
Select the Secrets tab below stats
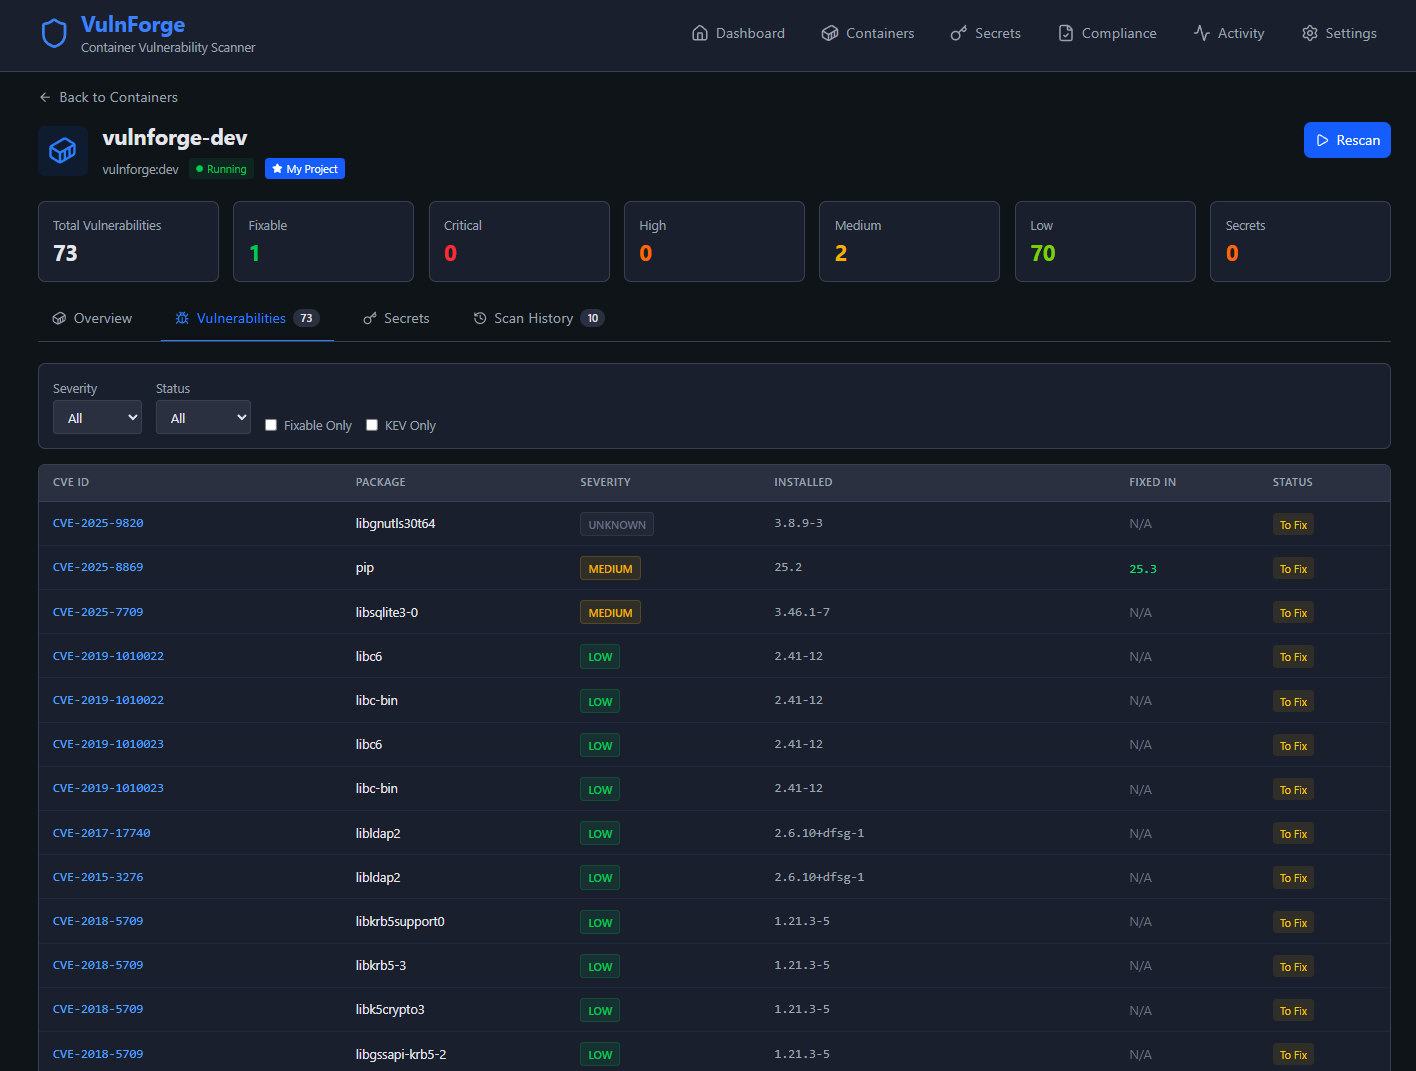tap(396, 318)
